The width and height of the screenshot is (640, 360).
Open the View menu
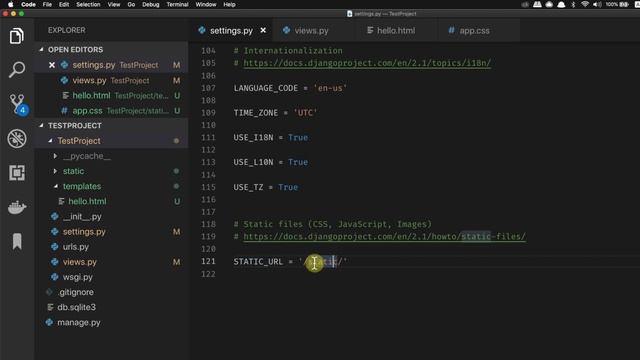click(x=114, y=4)
